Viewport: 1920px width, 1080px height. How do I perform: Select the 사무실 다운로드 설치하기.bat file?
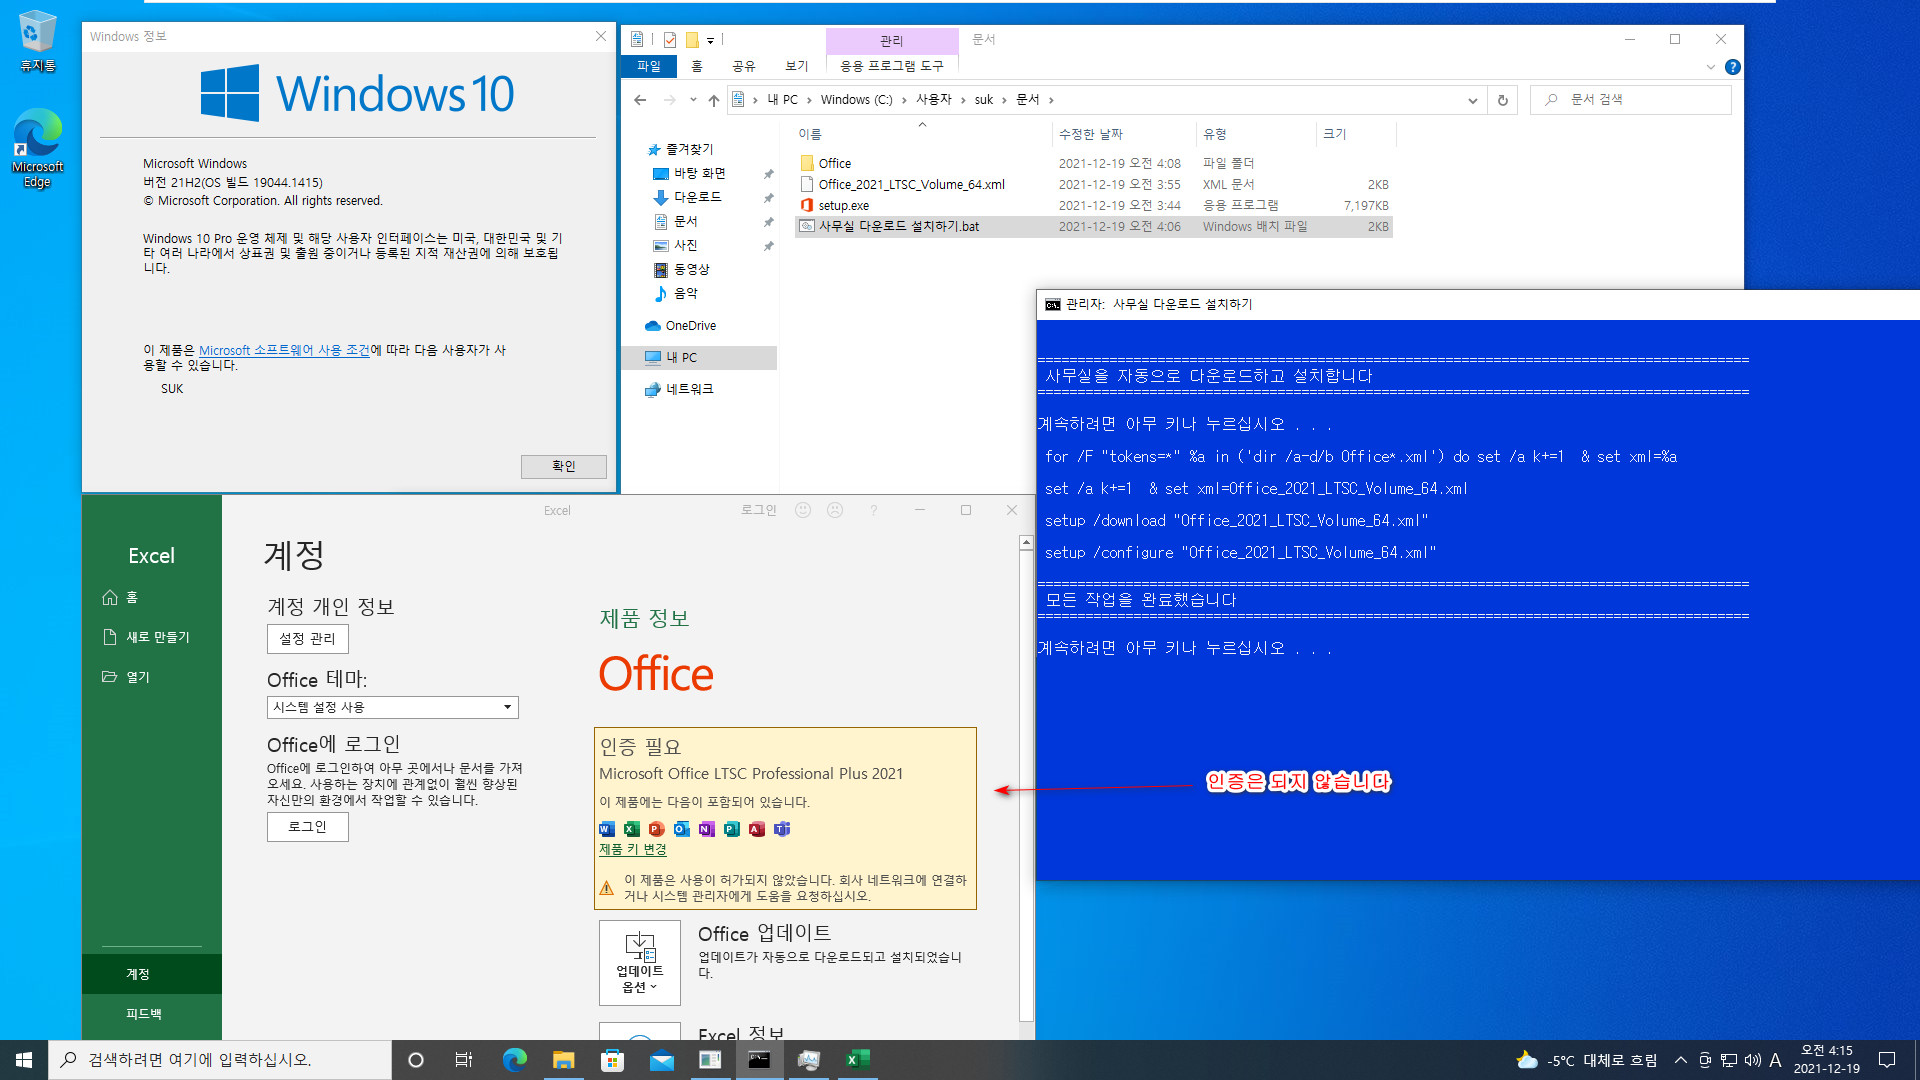(x=1094, y=226)
